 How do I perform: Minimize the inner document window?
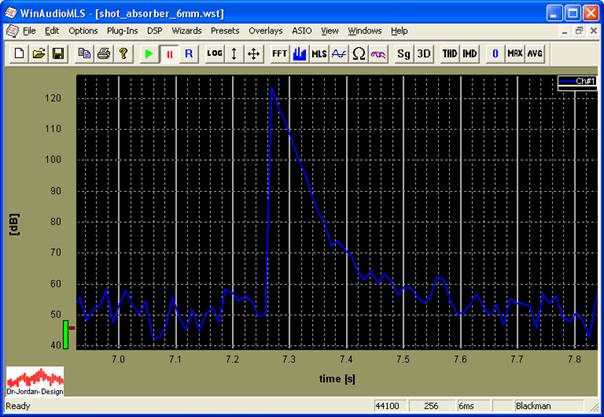(x=565, y=31)
